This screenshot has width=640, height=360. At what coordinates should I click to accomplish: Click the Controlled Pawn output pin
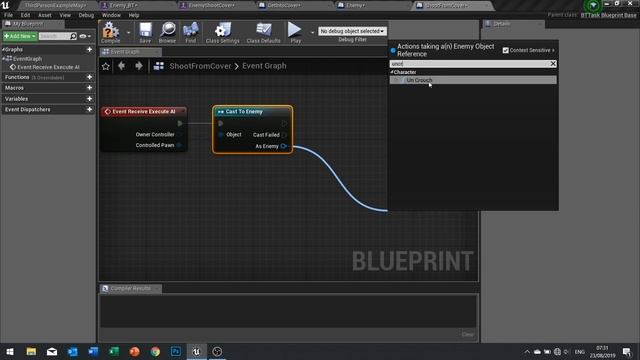(180, 145)
